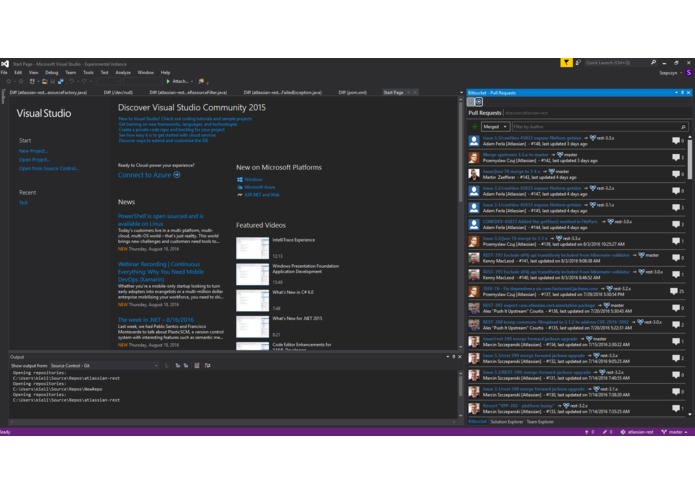Screen dimensions: 695x494
Task: Click the green plus create pull request icon
Action: pyautogui.click(x=474, y=127)
